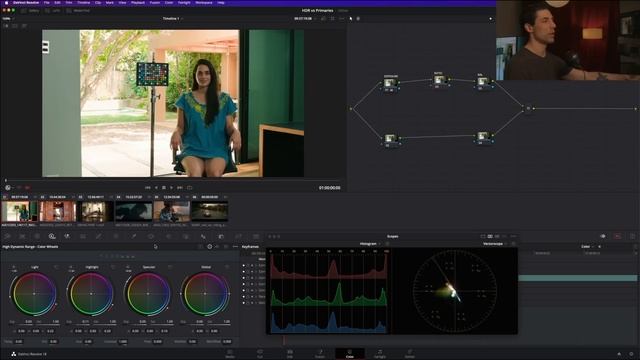The width and height of the screenshot is (640, 360).
Task: Play the clip forward
Action: [x=171, y=188]
